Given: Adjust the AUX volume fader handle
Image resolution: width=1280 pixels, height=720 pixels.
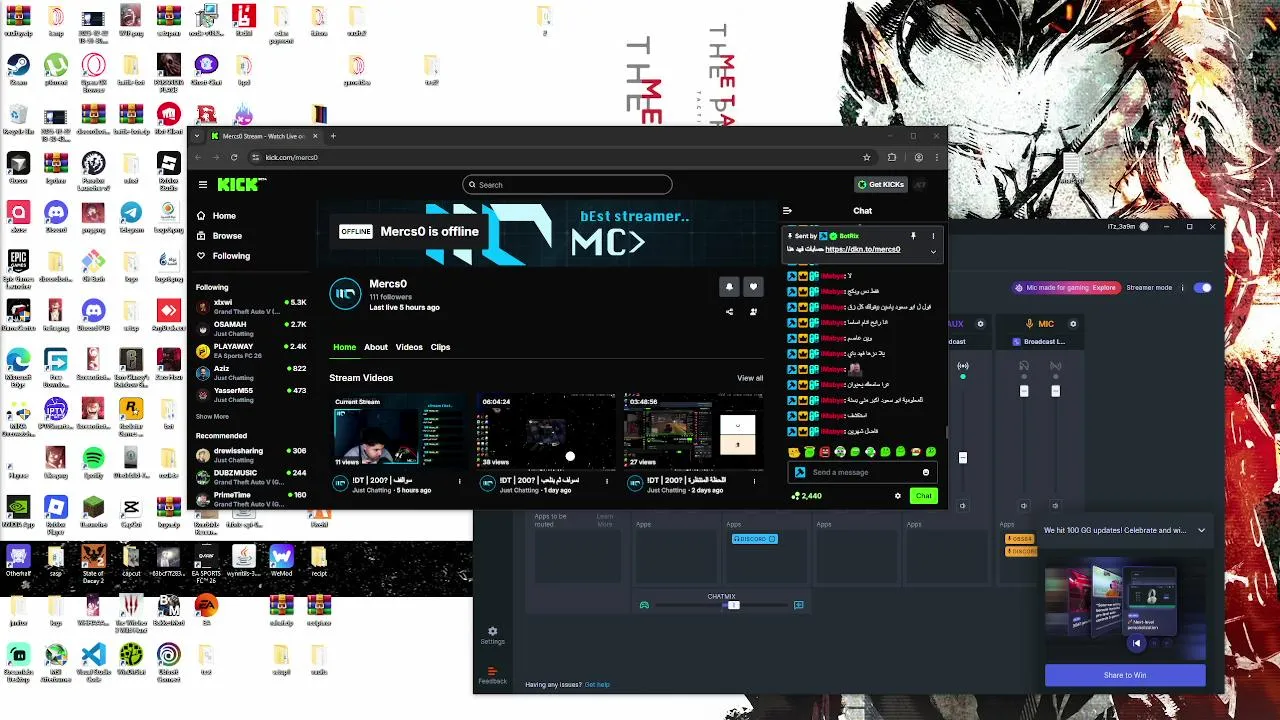Looking at the screenshot, I should (x=963, y=458).
